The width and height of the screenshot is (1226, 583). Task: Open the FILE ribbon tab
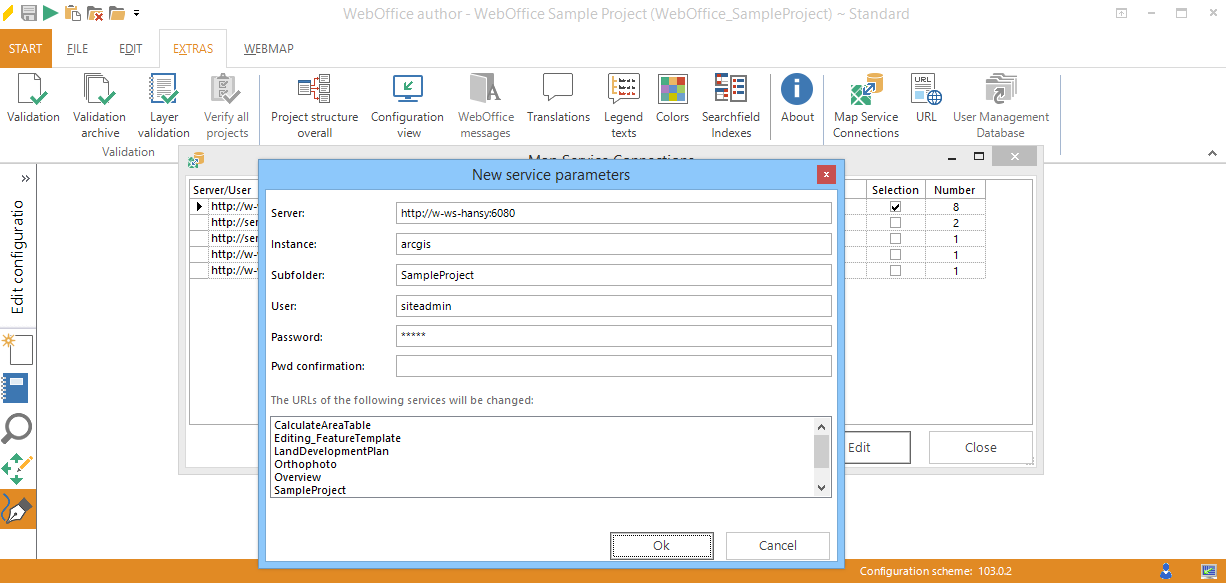coord(77,47)
